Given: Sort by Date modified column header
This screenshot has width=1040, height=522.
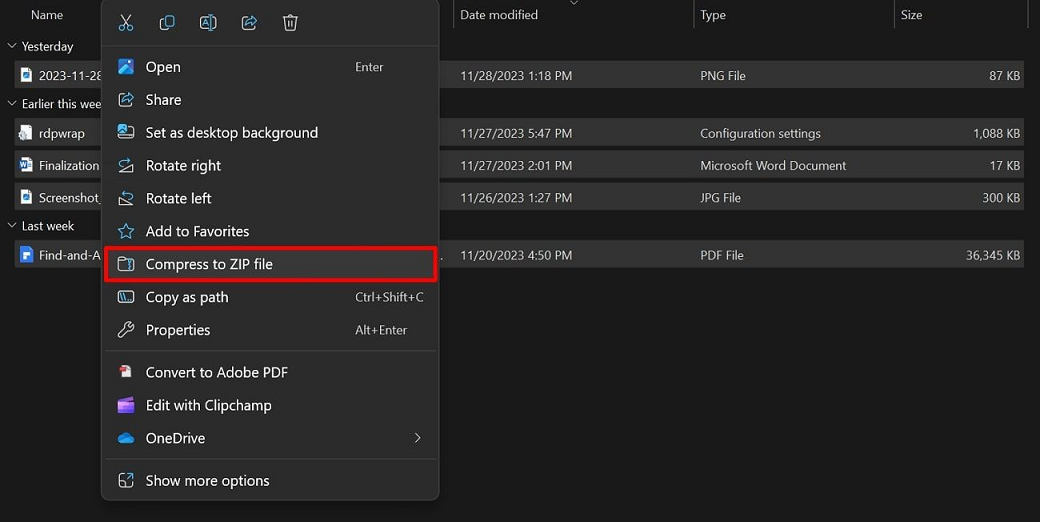Looking at the screenshot, I should tap(499, 15).
